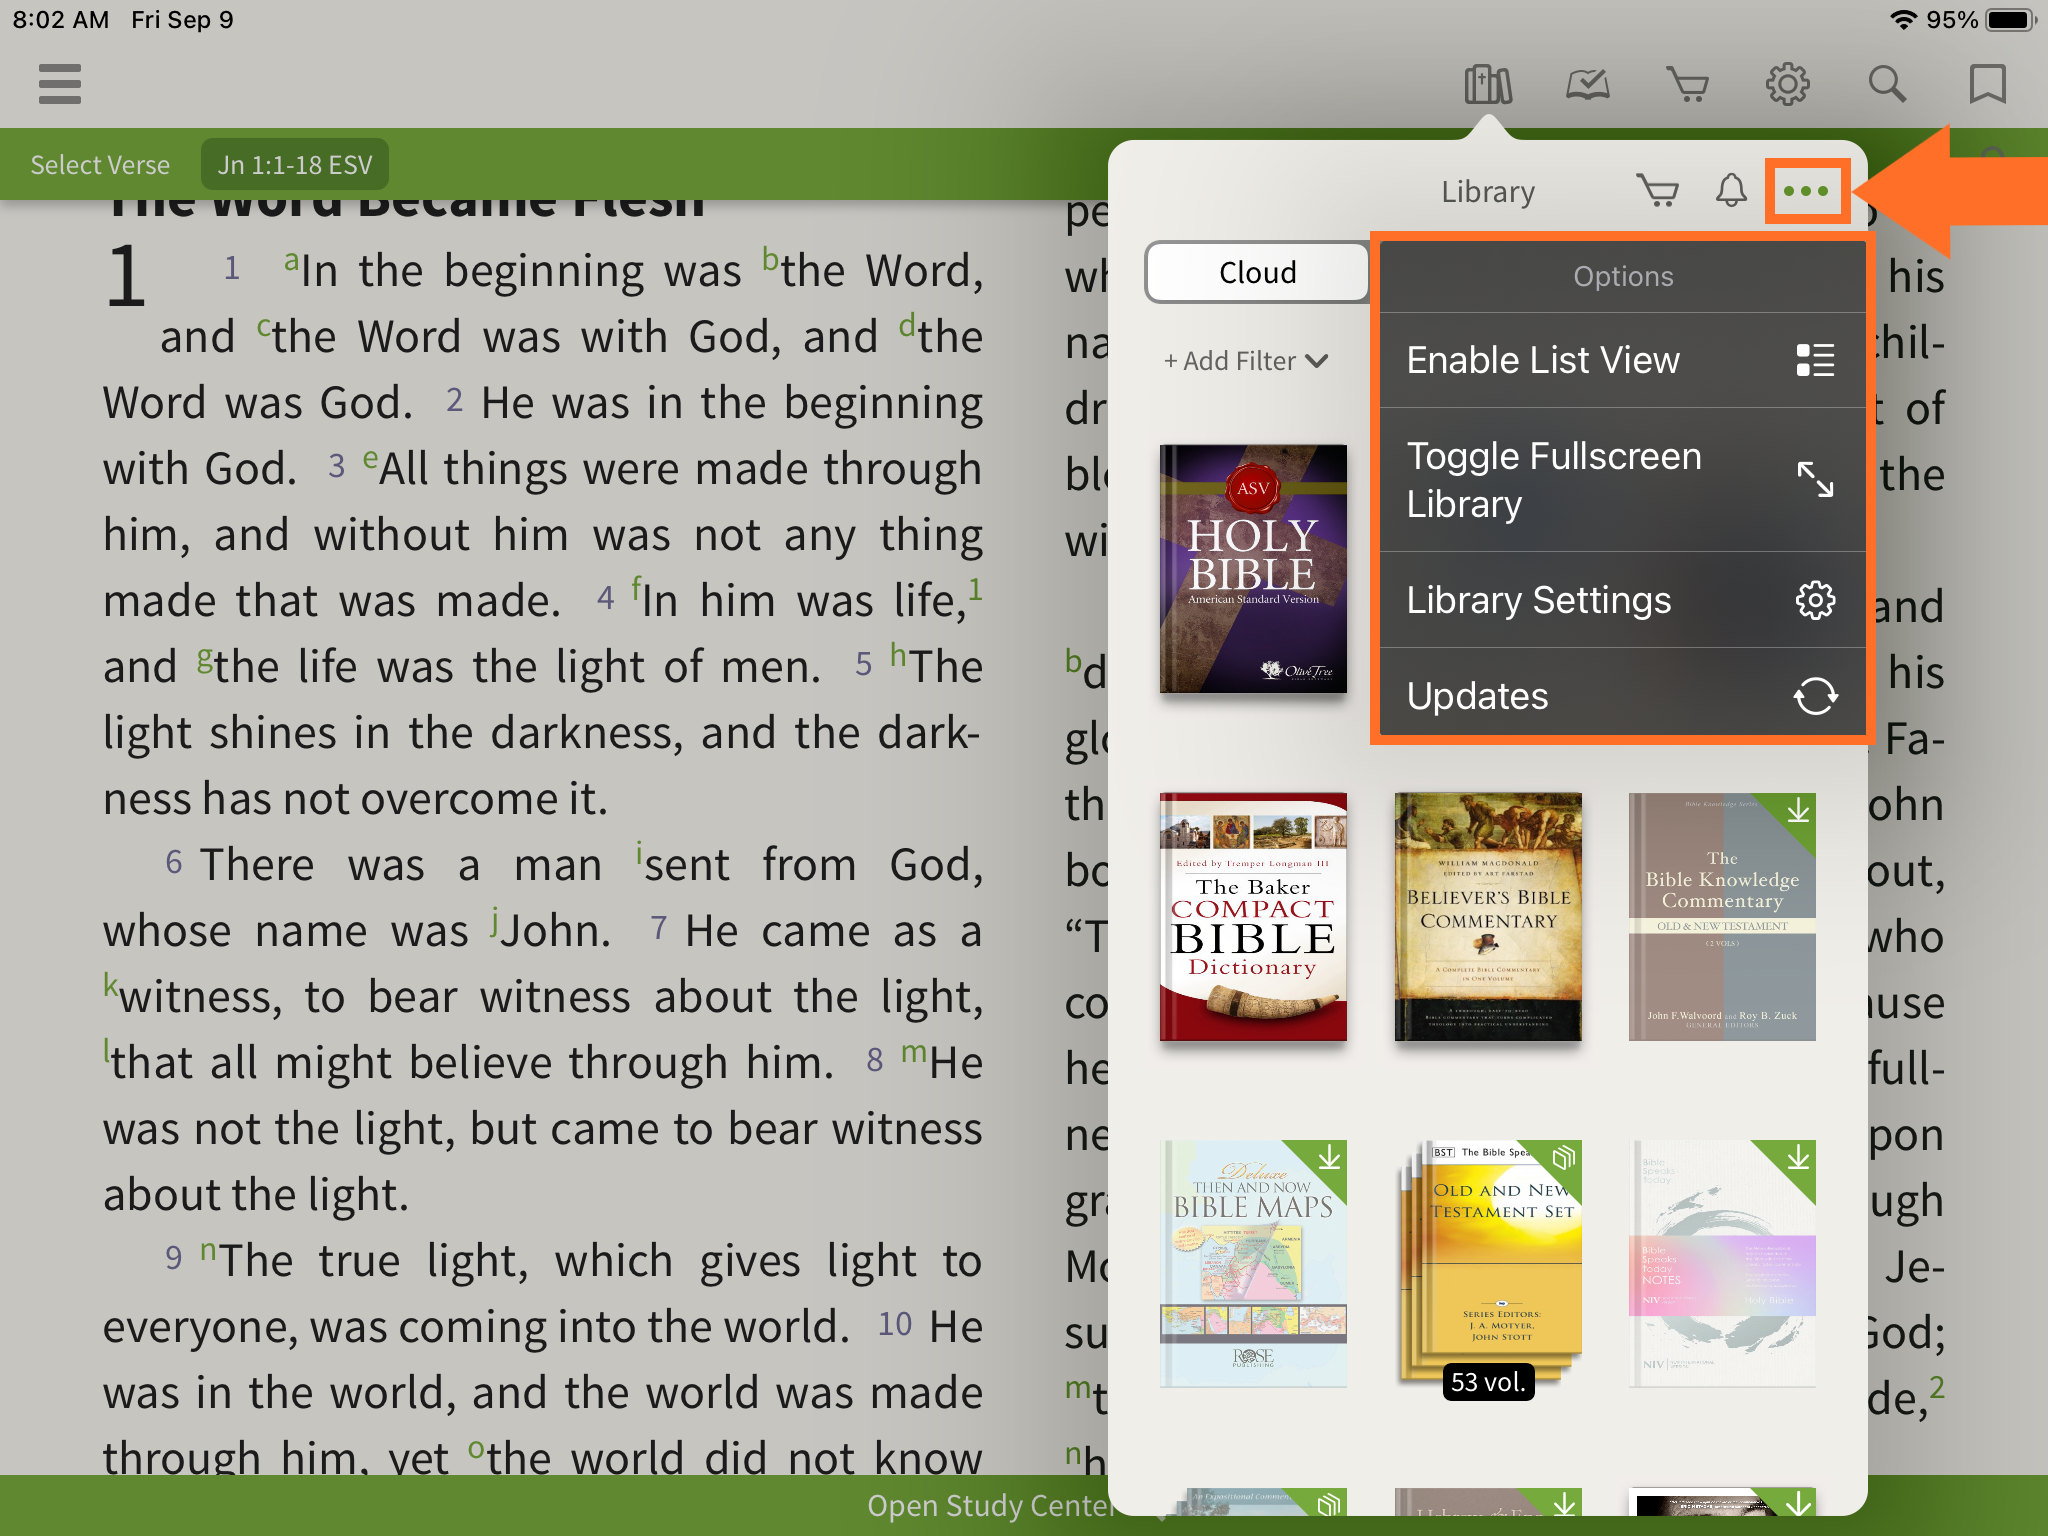Open Believer's Bible Commentary cover
This screenshot has width=2048, height=1536.
[1488, 916]
